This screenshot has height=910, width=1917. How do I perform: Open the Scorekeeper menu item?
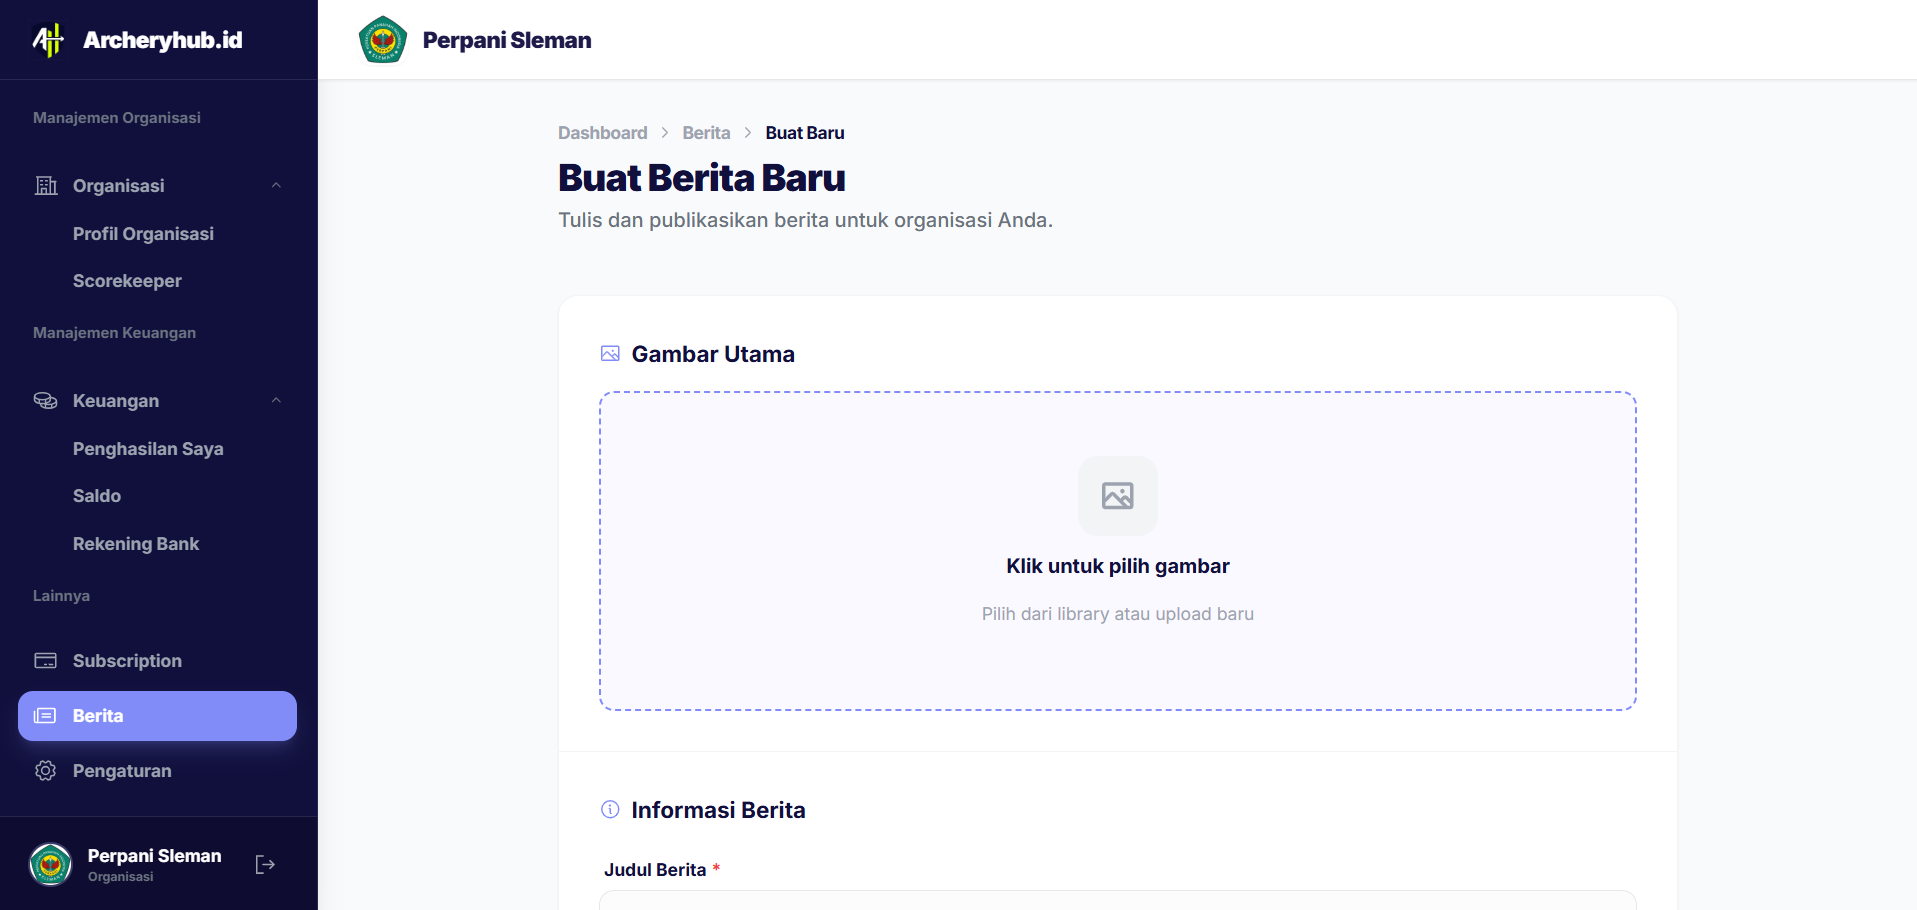127,281
